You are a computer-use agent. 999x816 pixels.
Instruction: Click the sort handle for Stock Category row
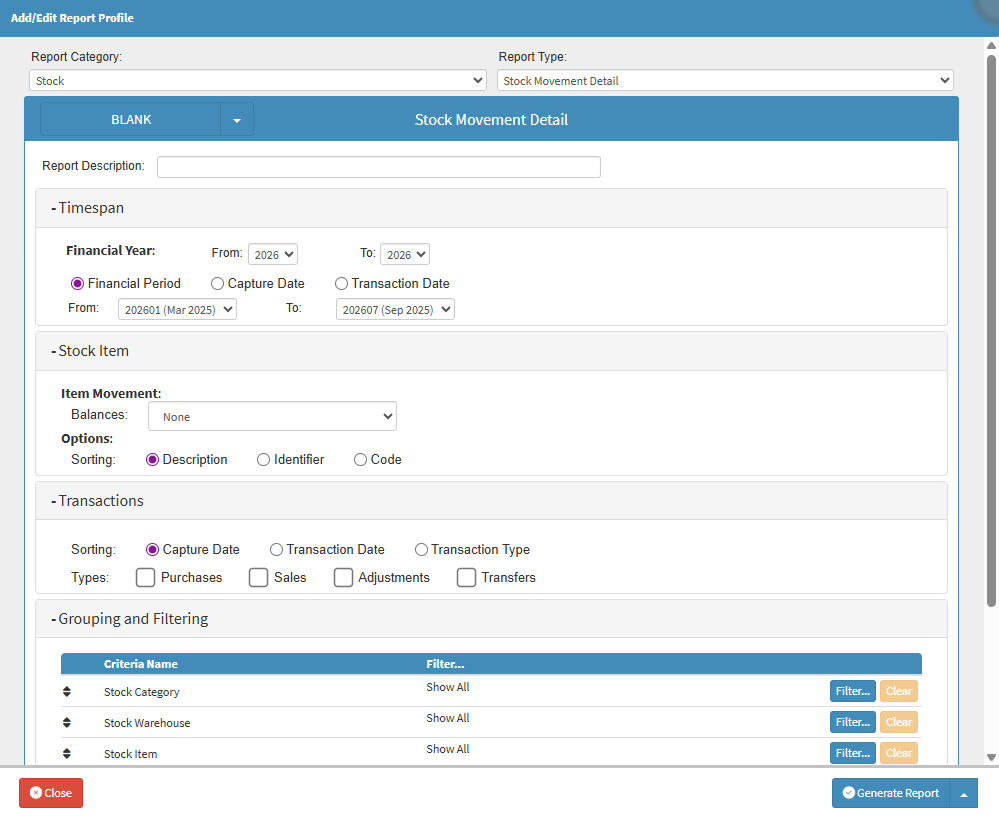66,692
